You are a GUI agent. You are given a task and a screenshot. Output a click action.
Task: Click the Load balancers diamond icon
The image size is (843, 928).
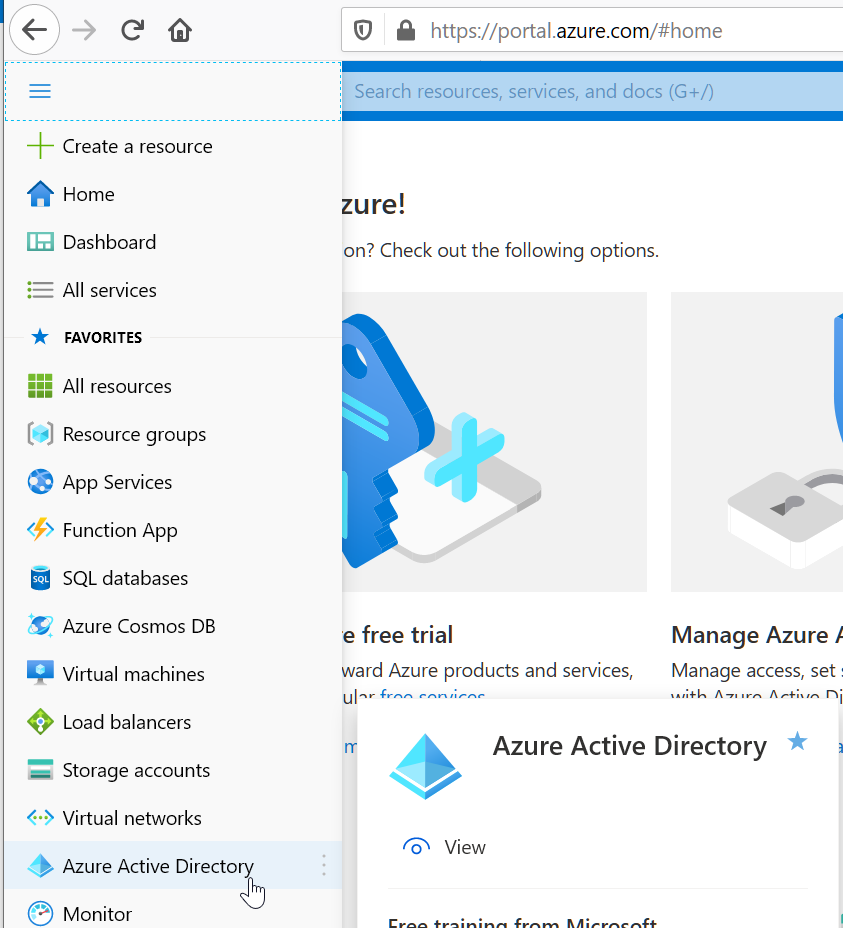(x=40, y=721)
